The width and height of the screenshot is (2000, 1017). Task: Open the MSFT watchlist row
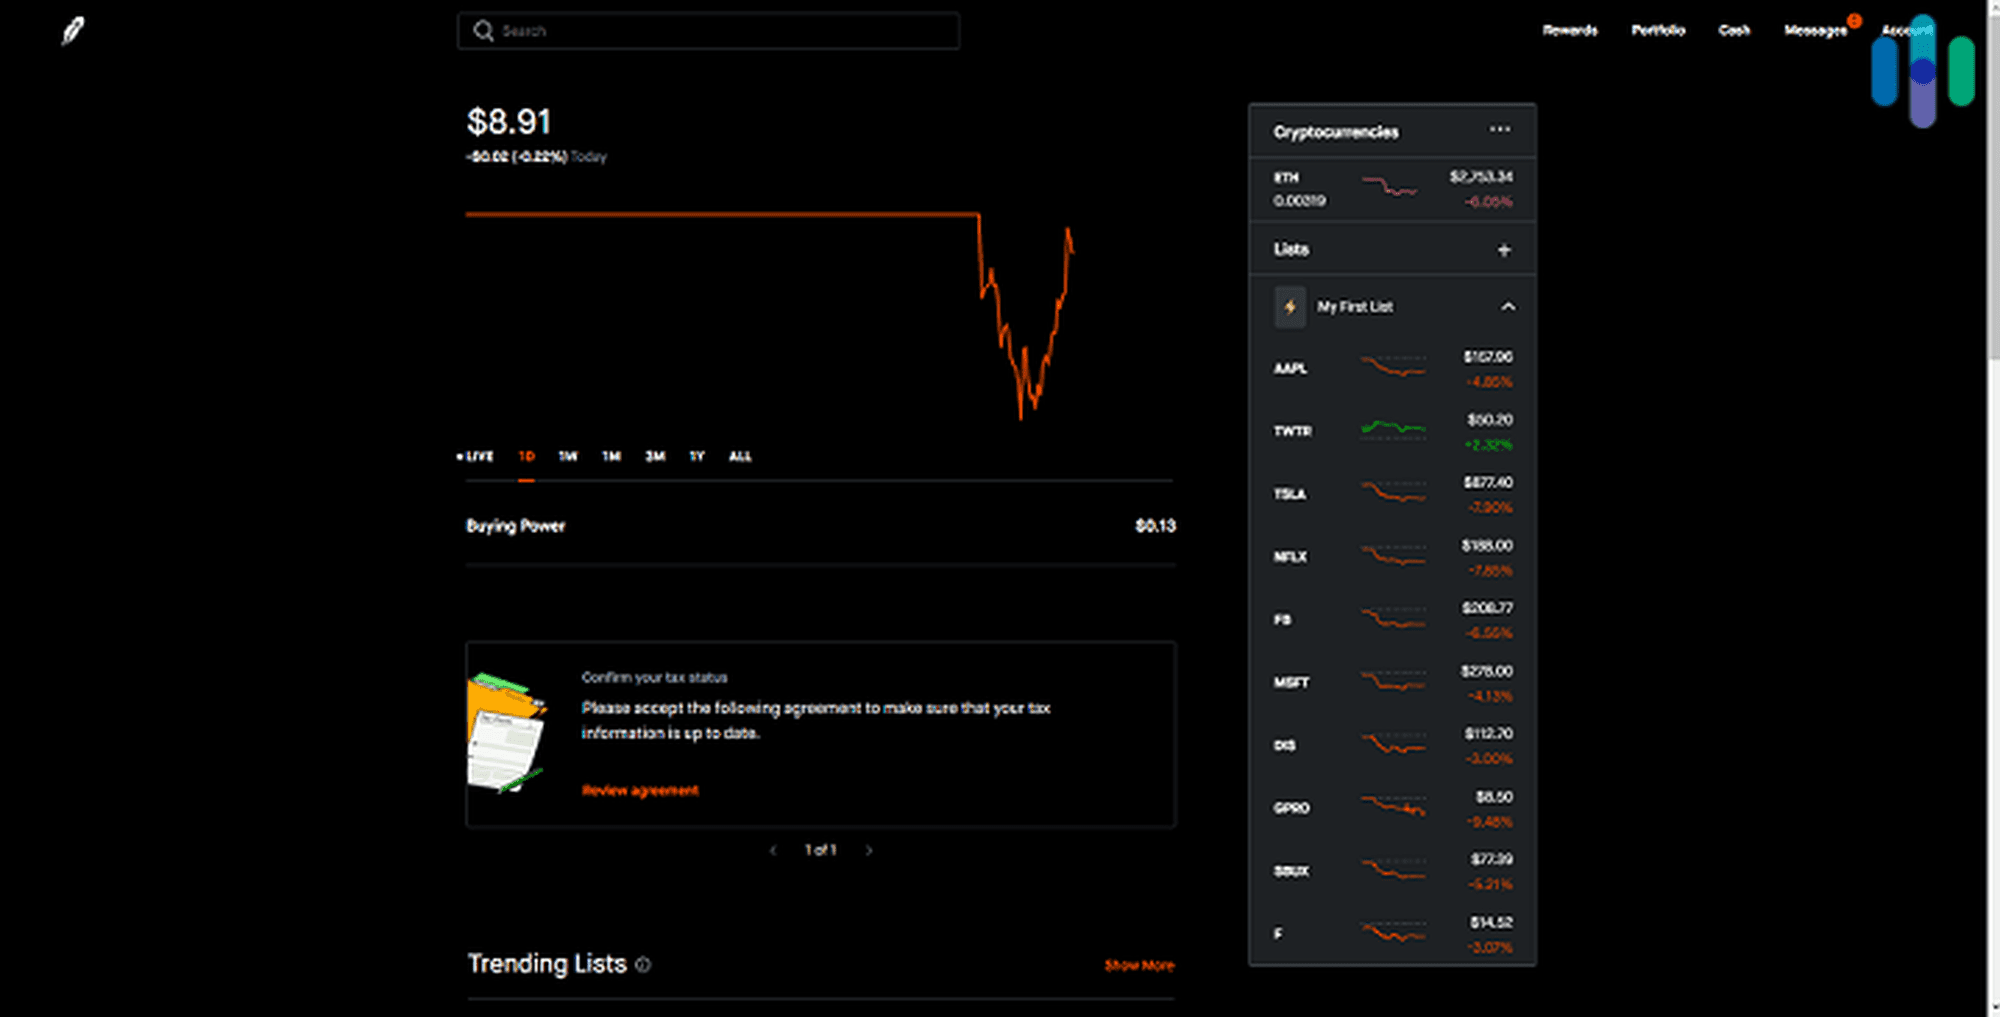1392,683
